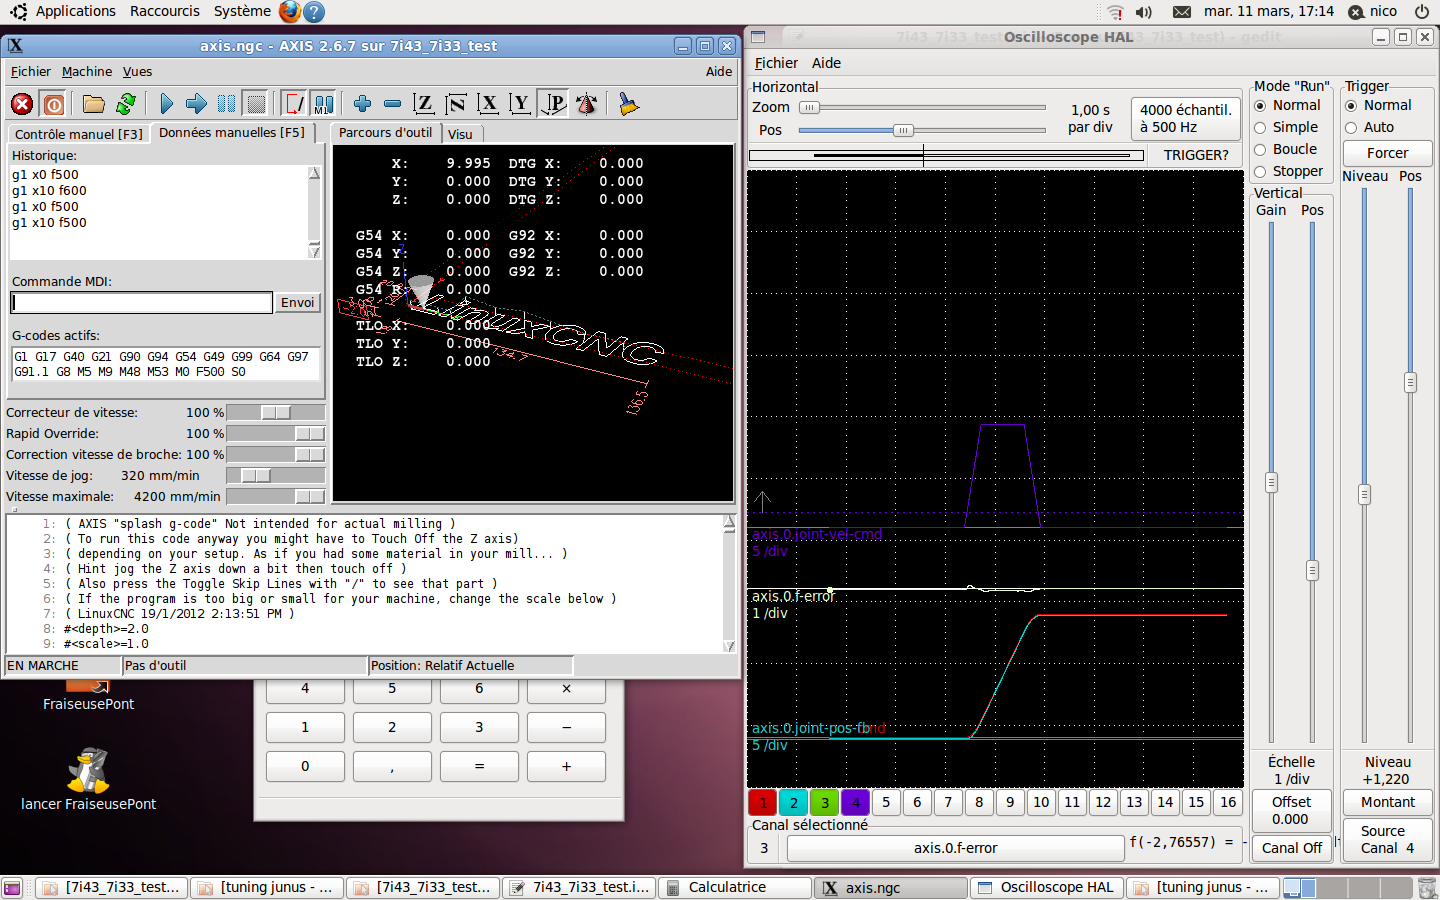Open the nico user menu
The height and width of the screenshot is (900, 1440).
click(x=1373, y=11)
